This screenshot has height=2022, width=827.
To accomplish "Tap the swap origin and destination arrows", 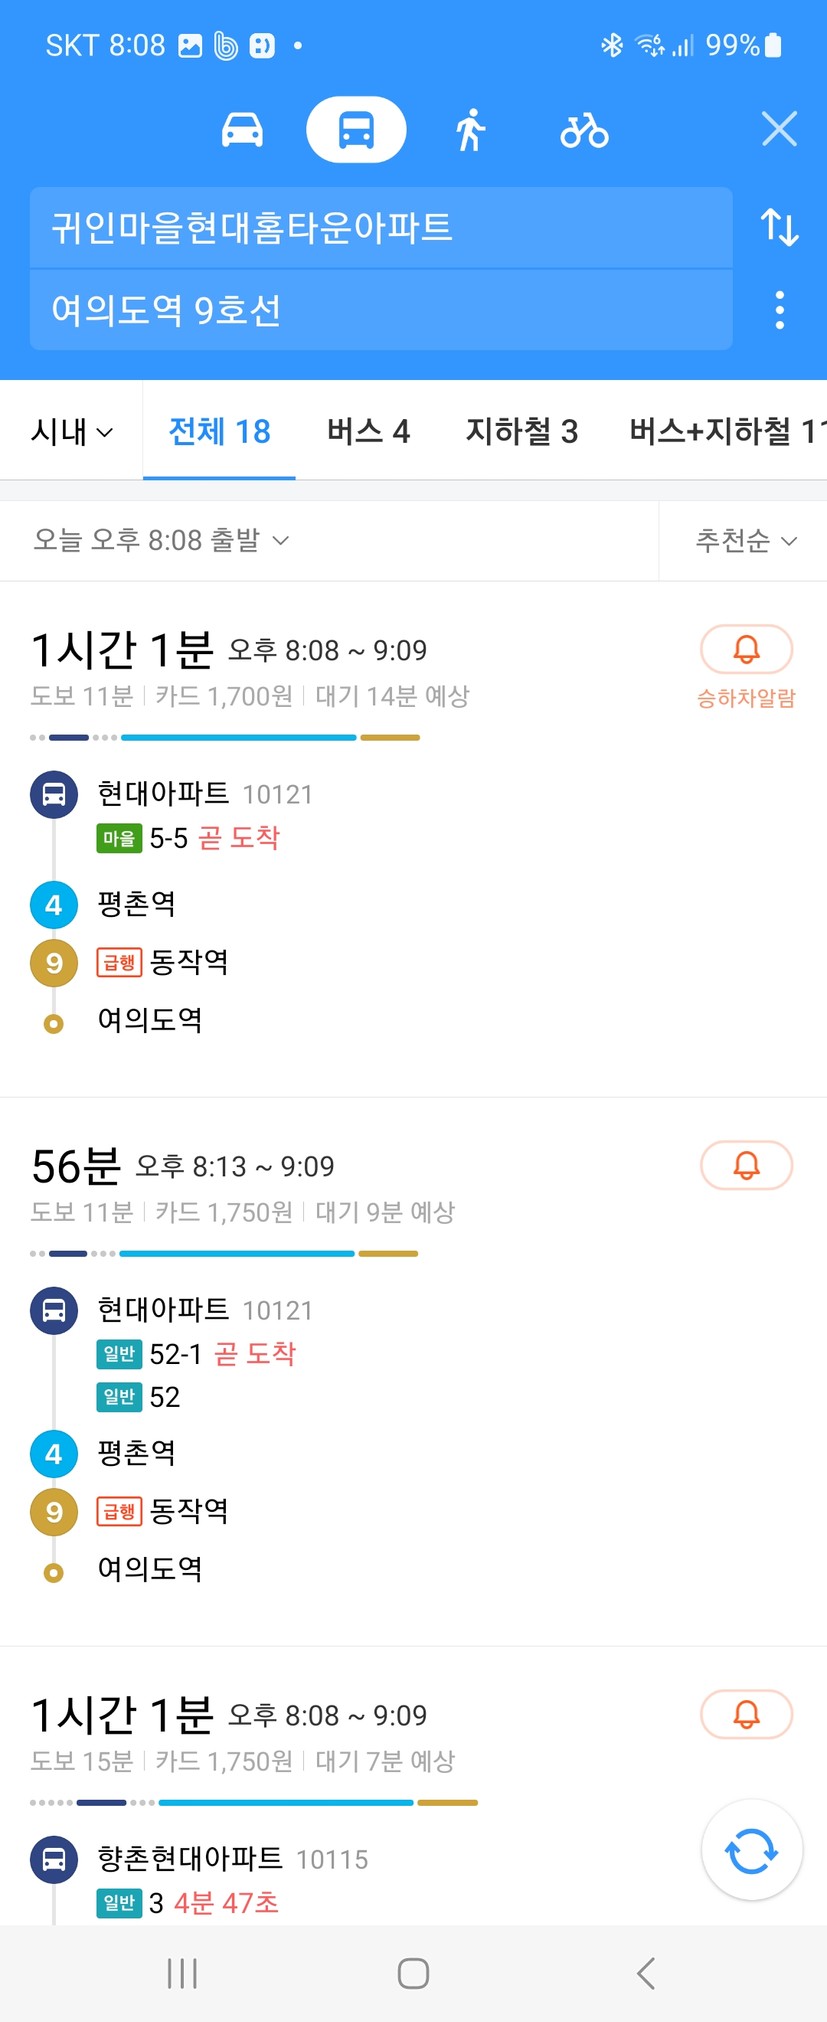I will coord(779,227).
